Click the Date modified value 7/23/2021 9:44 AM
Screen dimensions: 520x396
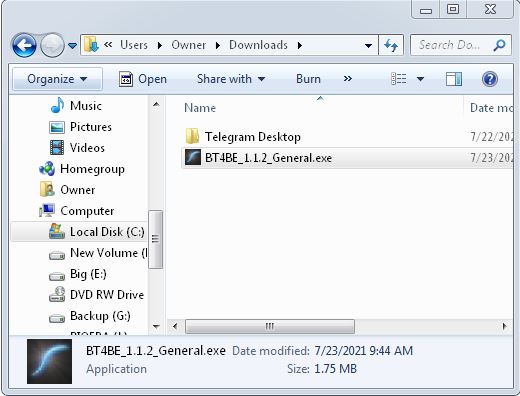coord(364,351)
